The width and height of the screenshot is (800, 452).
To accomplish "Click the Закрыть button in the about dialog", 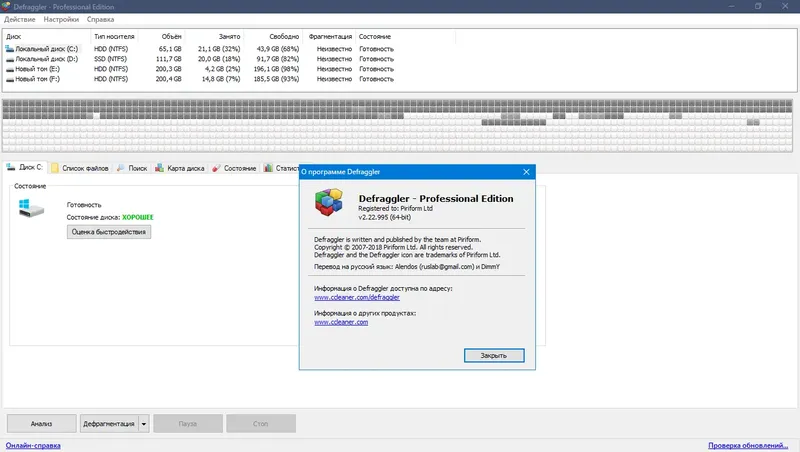I will coord(494,356).
